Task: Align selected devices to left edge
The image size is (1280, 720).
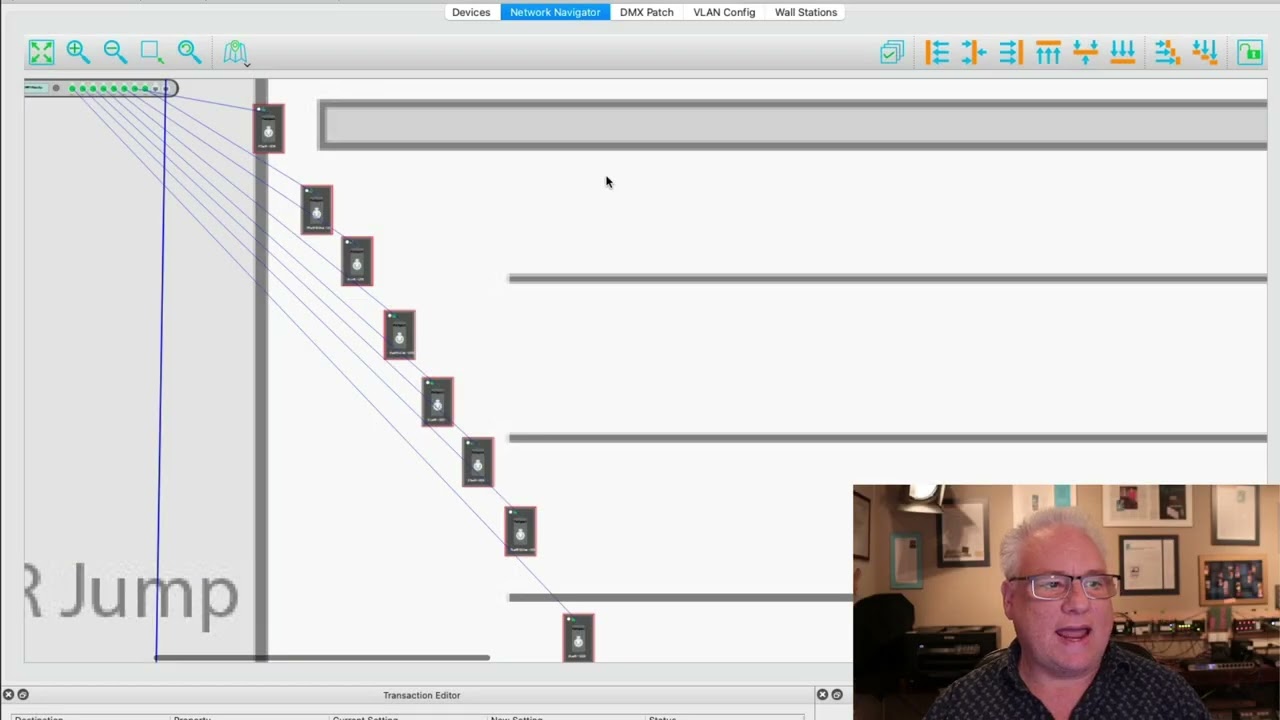Action: (937, 52)
